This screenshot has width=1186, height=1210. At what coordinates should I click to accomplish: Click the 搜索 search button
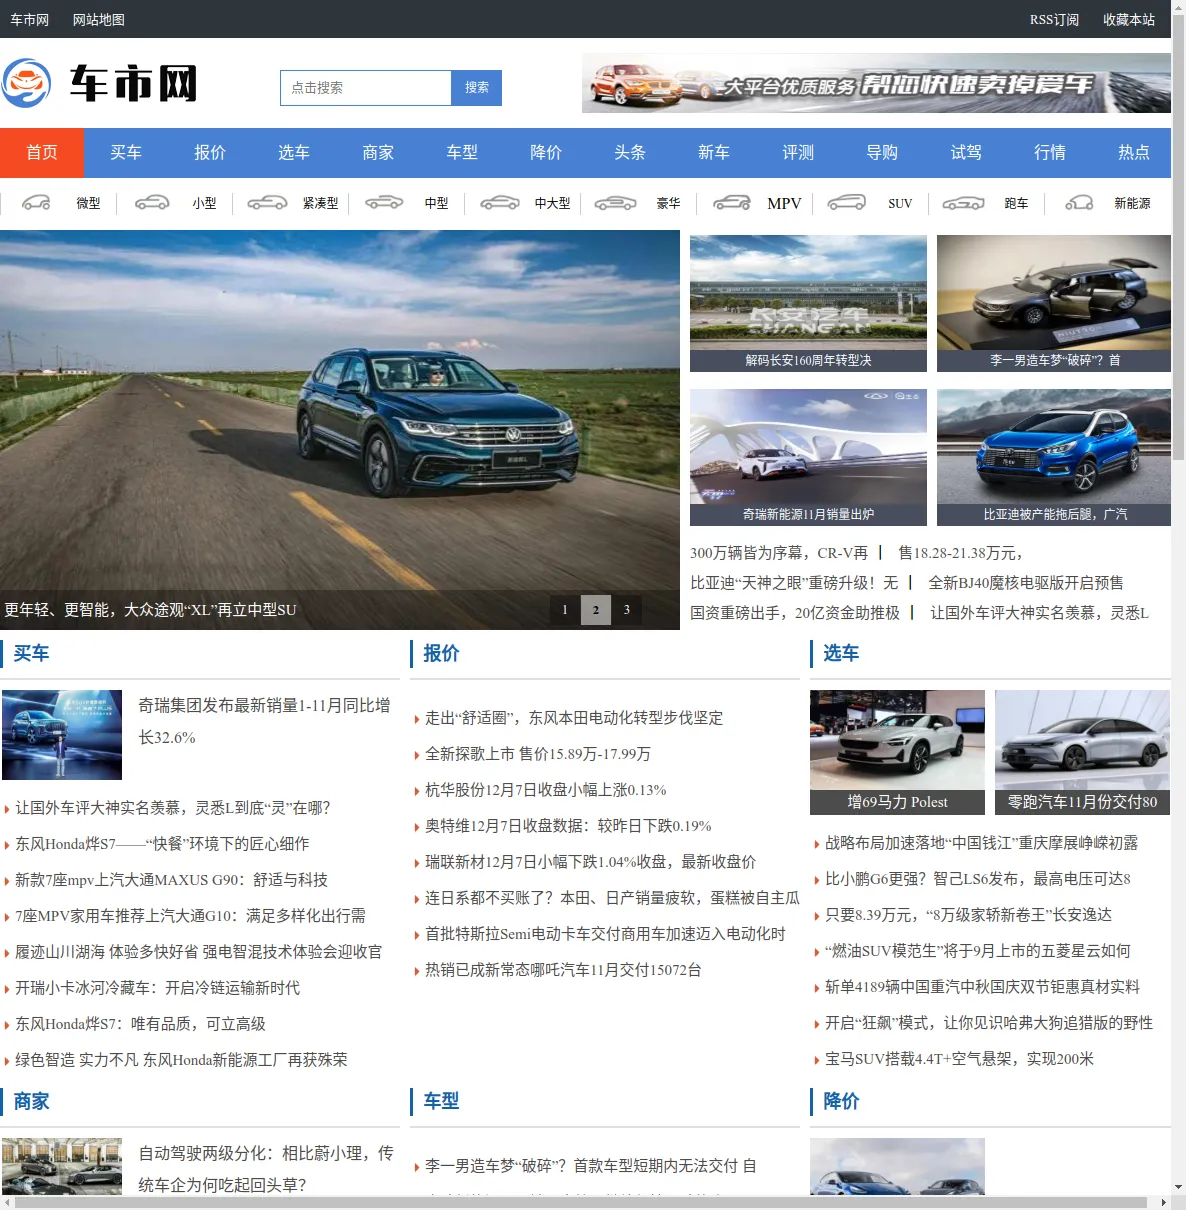coord(477,88)
